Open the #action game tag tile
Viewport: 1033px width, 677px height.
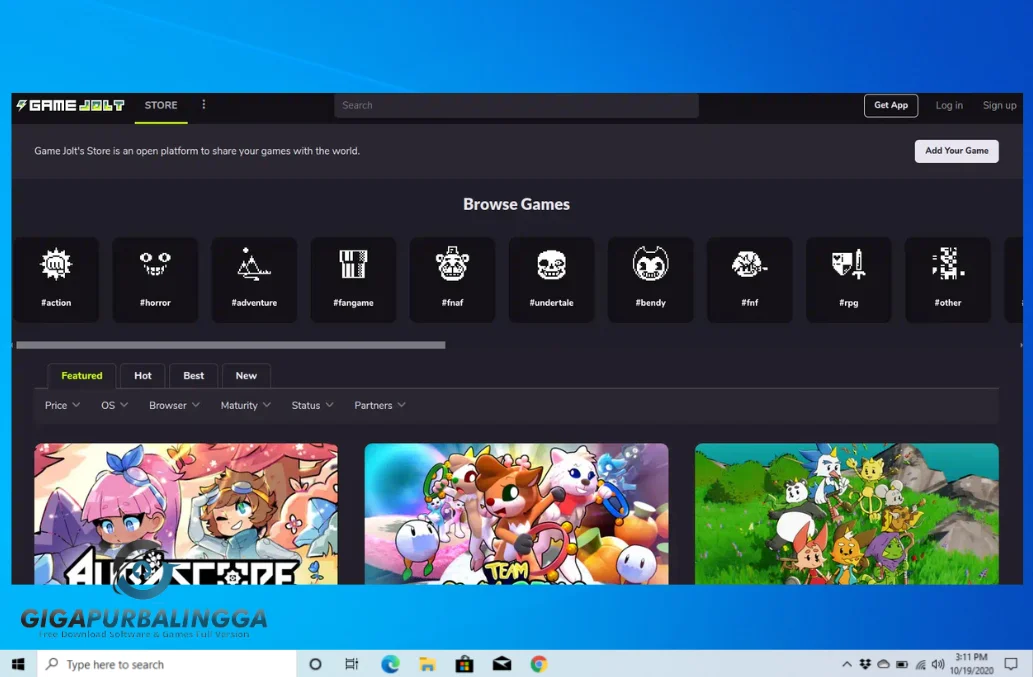click(x=56, y=280)
